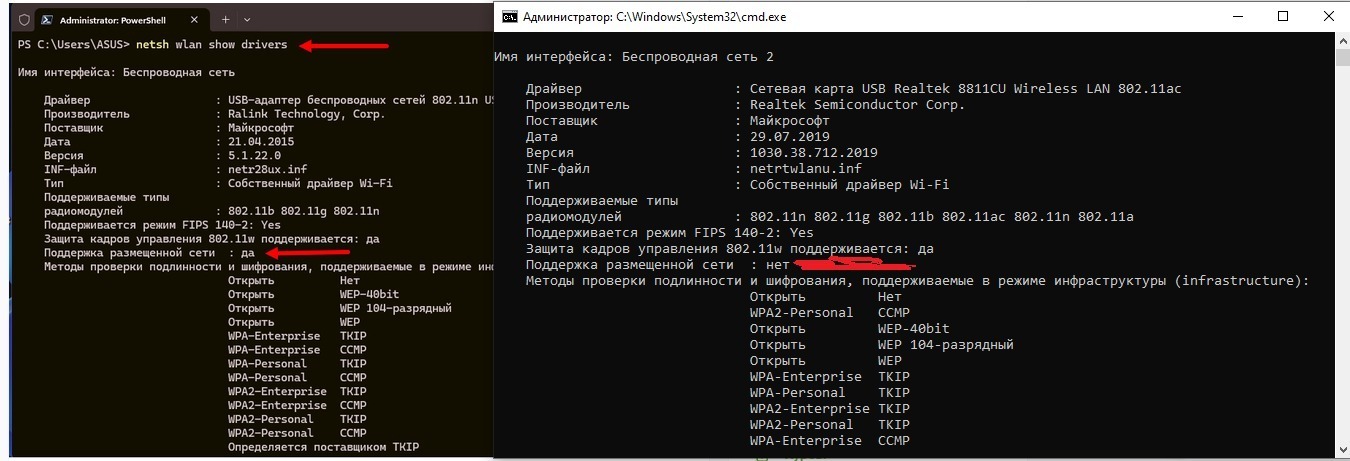Click the PowerShell icon on the tab
The width and height of the screenshot is (1350, 461).
tap(46, 19)
